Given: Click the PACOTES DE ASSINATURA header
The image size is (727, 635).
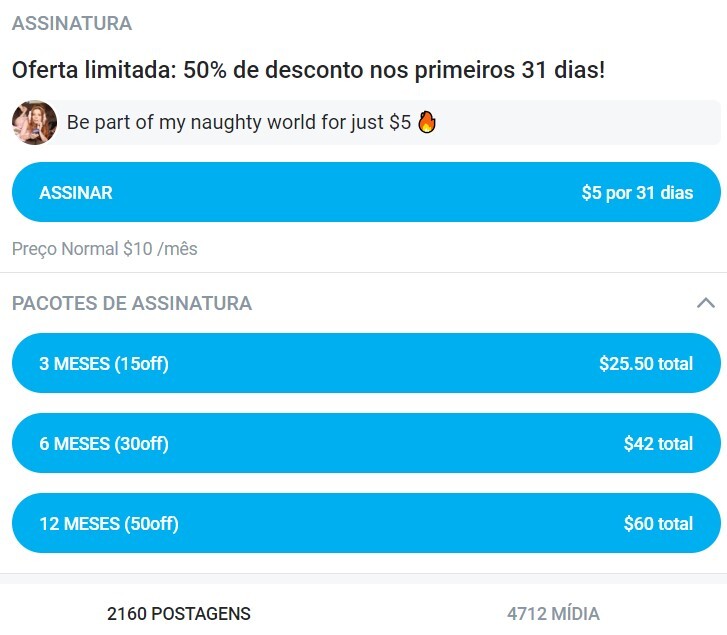Looking at the screenshot, I should pos(132,303).
